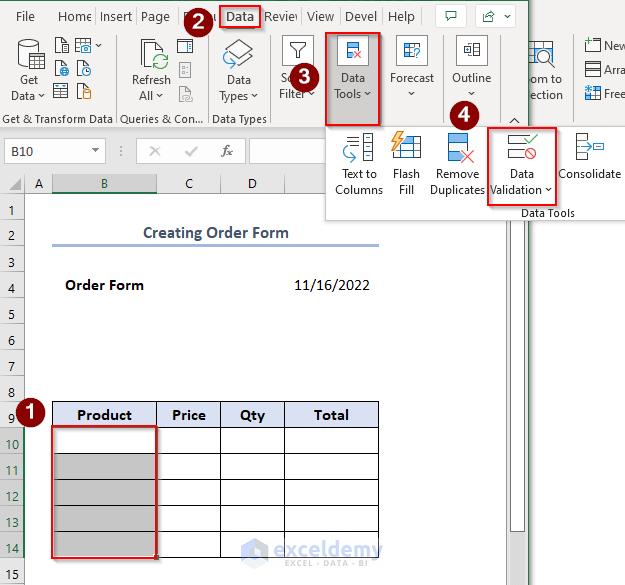Click the 'Creating Order Form' title cell
Screen dimensions: 625x585
216,233
